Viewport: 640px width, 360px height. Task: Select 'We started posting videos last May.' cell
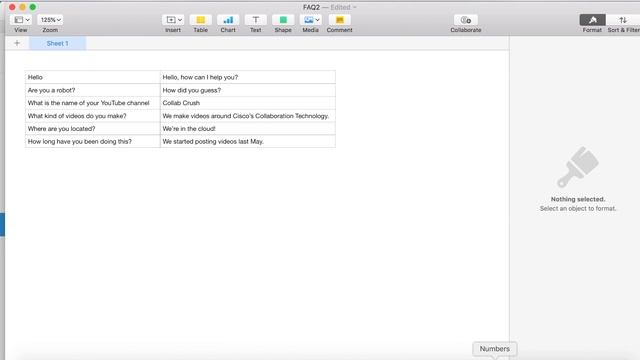[x=248, y=141]
